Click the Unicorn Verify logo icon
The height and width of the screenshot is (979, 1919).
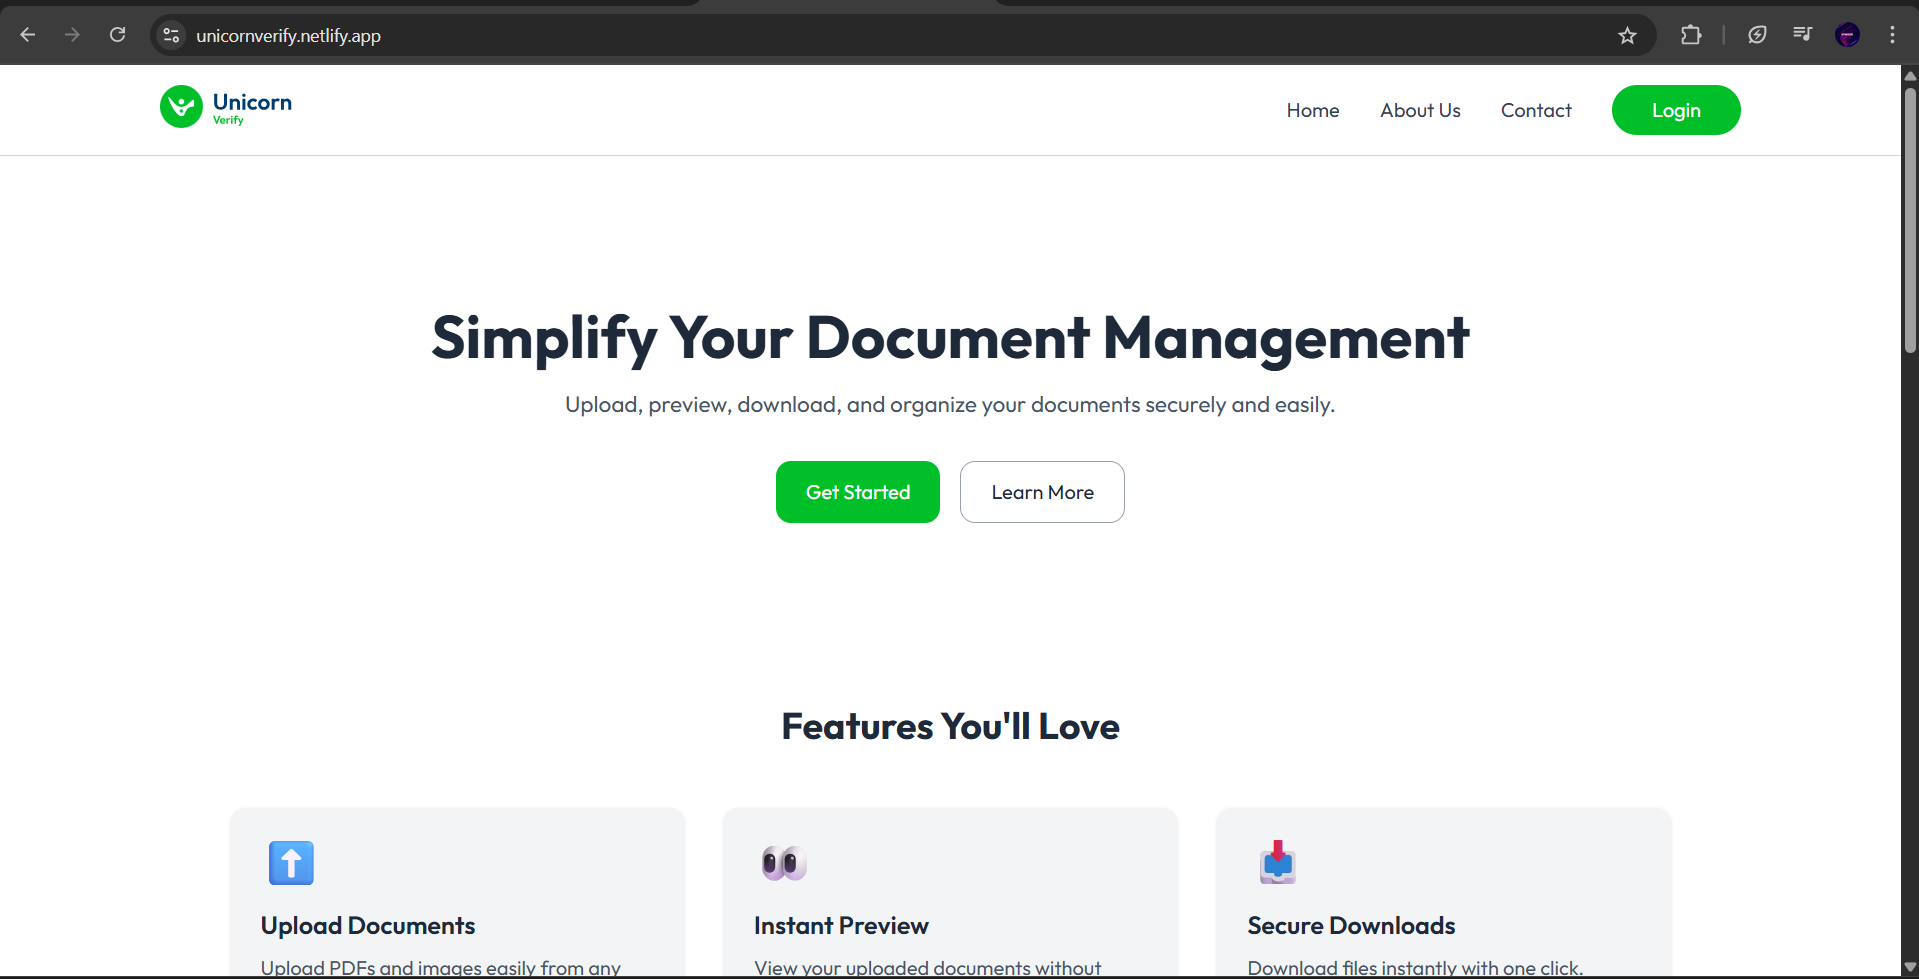tap(181, 106)
